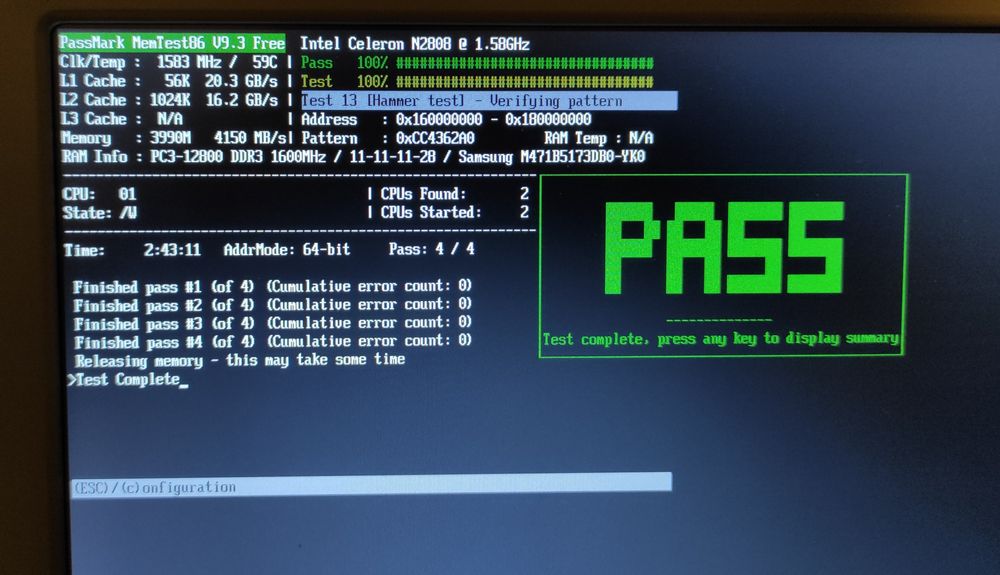Click the AddrMode: 64-bit label

[287, 249]
